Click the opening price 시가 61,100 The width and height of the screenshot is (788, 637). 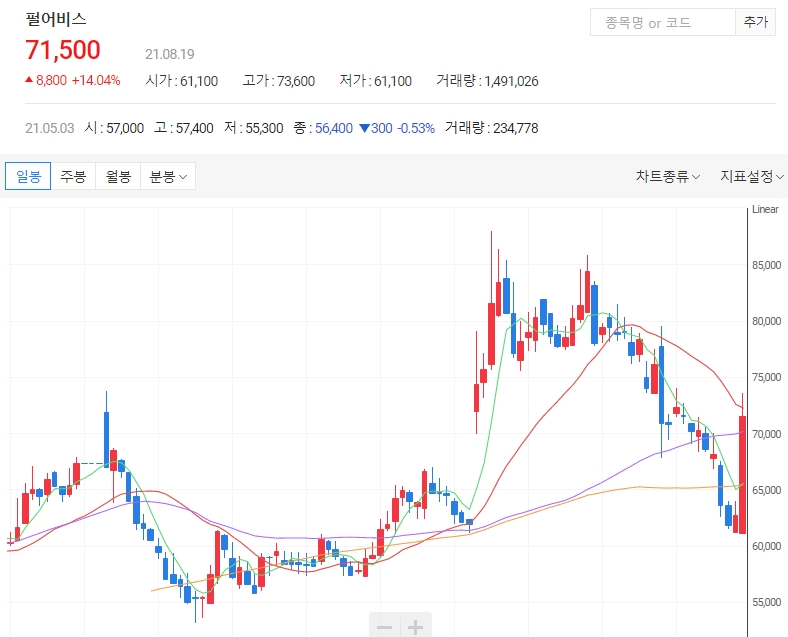tap(181, 81)
